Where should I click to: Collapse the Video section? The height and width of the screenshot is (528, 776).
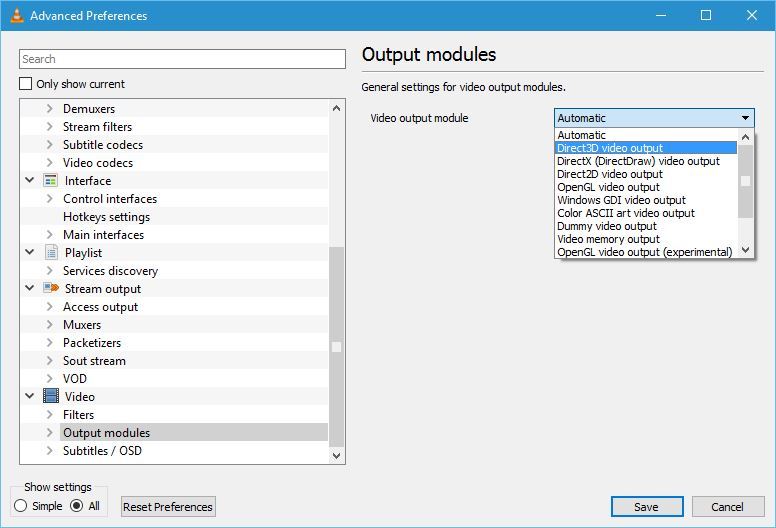tap(30, 396)
